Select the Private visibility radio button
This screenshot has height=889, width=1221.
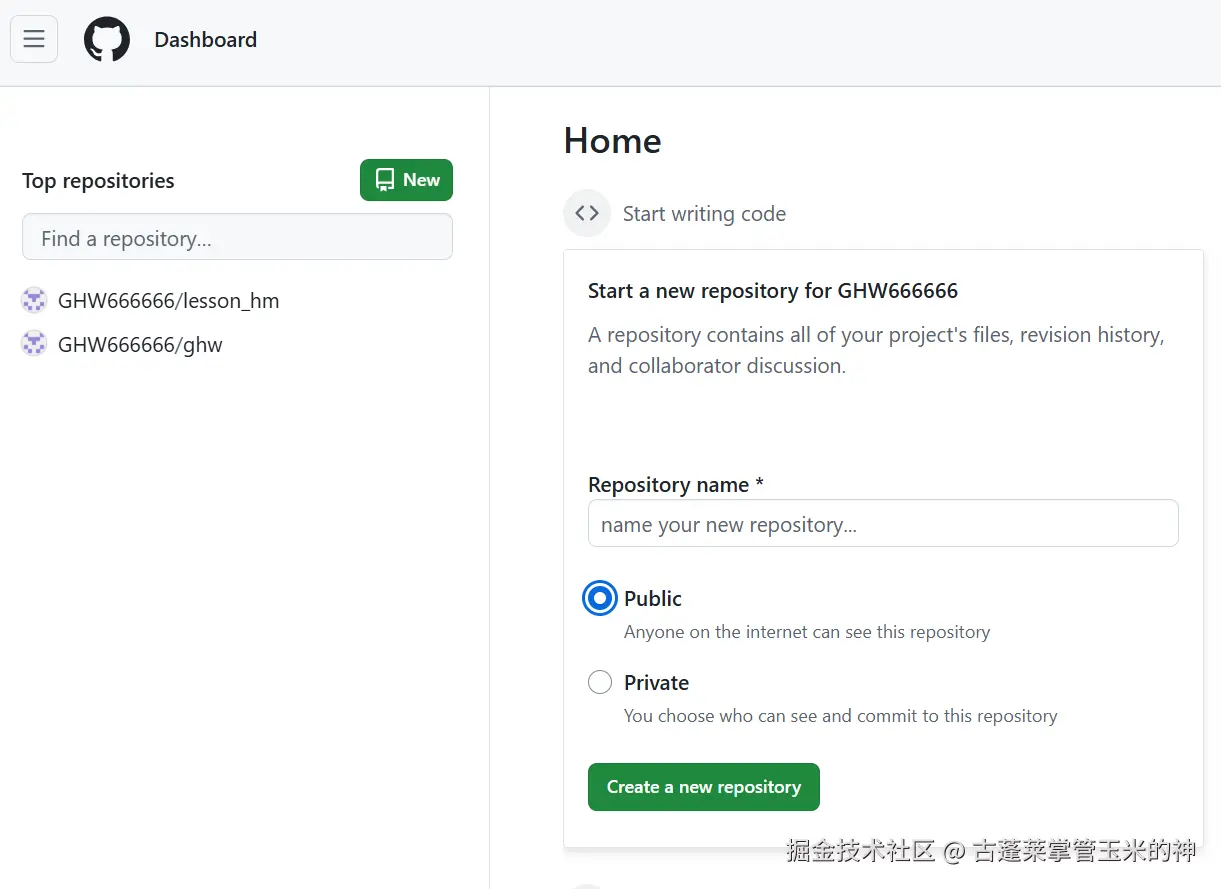[600, 682]
